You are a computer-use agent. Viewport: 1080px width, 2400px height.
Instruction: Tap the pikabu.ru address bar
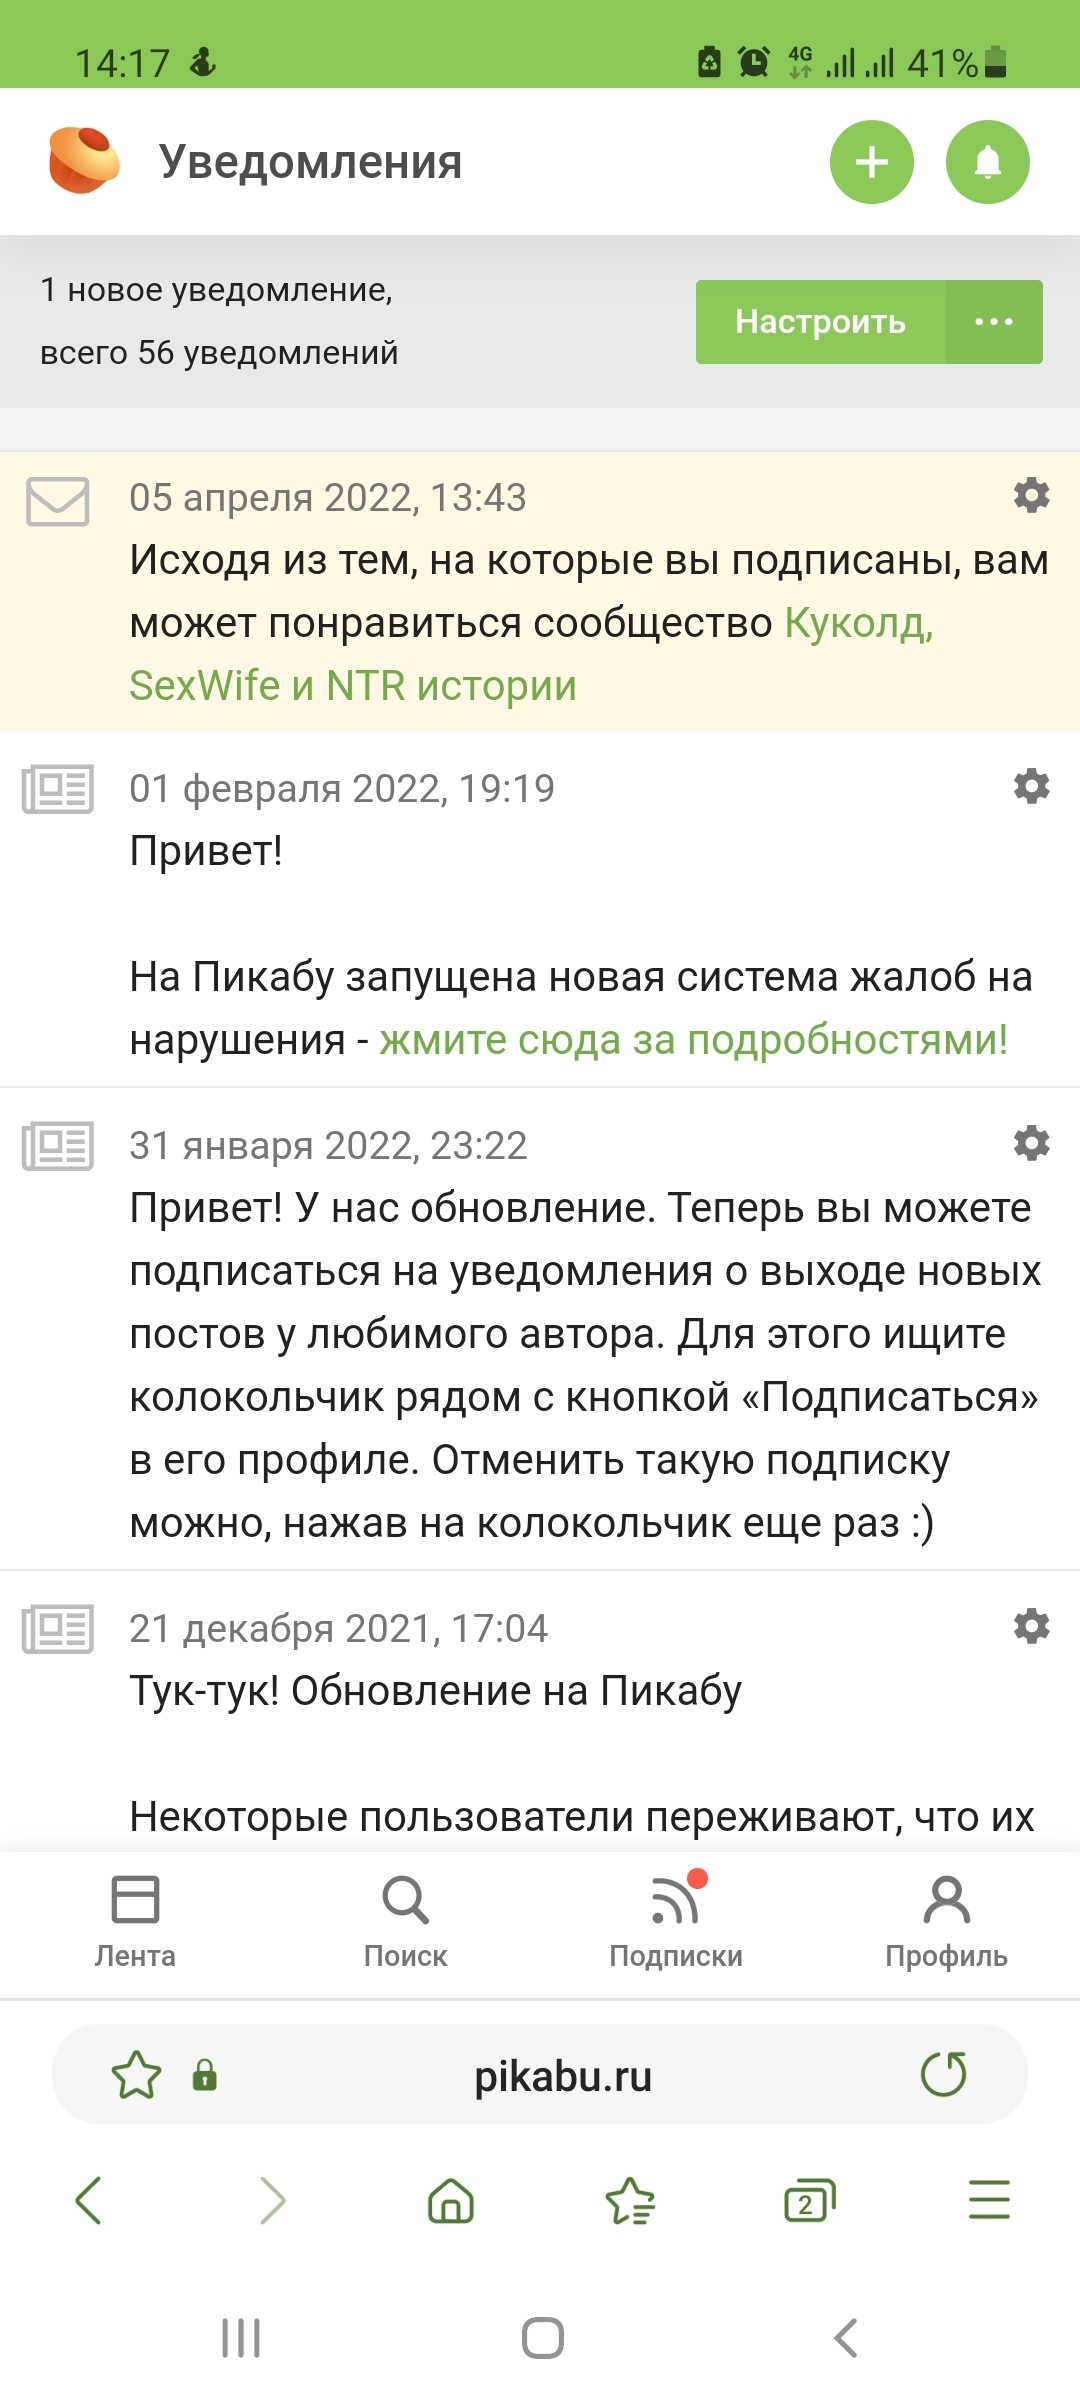(562, 2077)
